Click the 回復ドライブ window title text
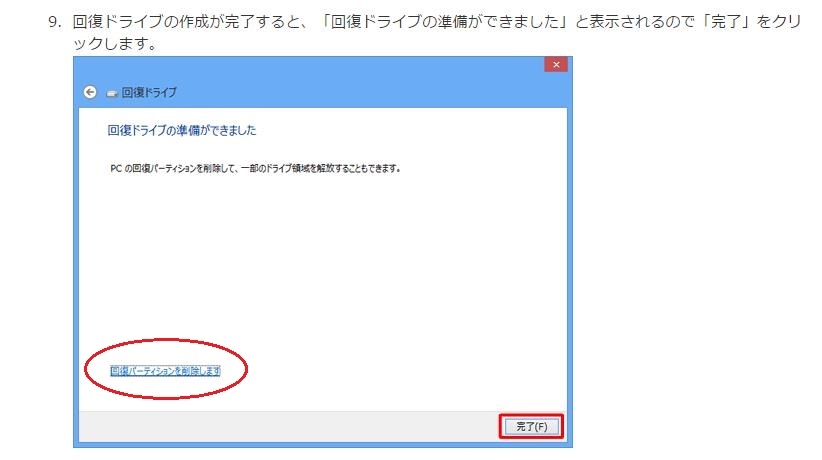 pyautogui.click(x=149, y=92)
